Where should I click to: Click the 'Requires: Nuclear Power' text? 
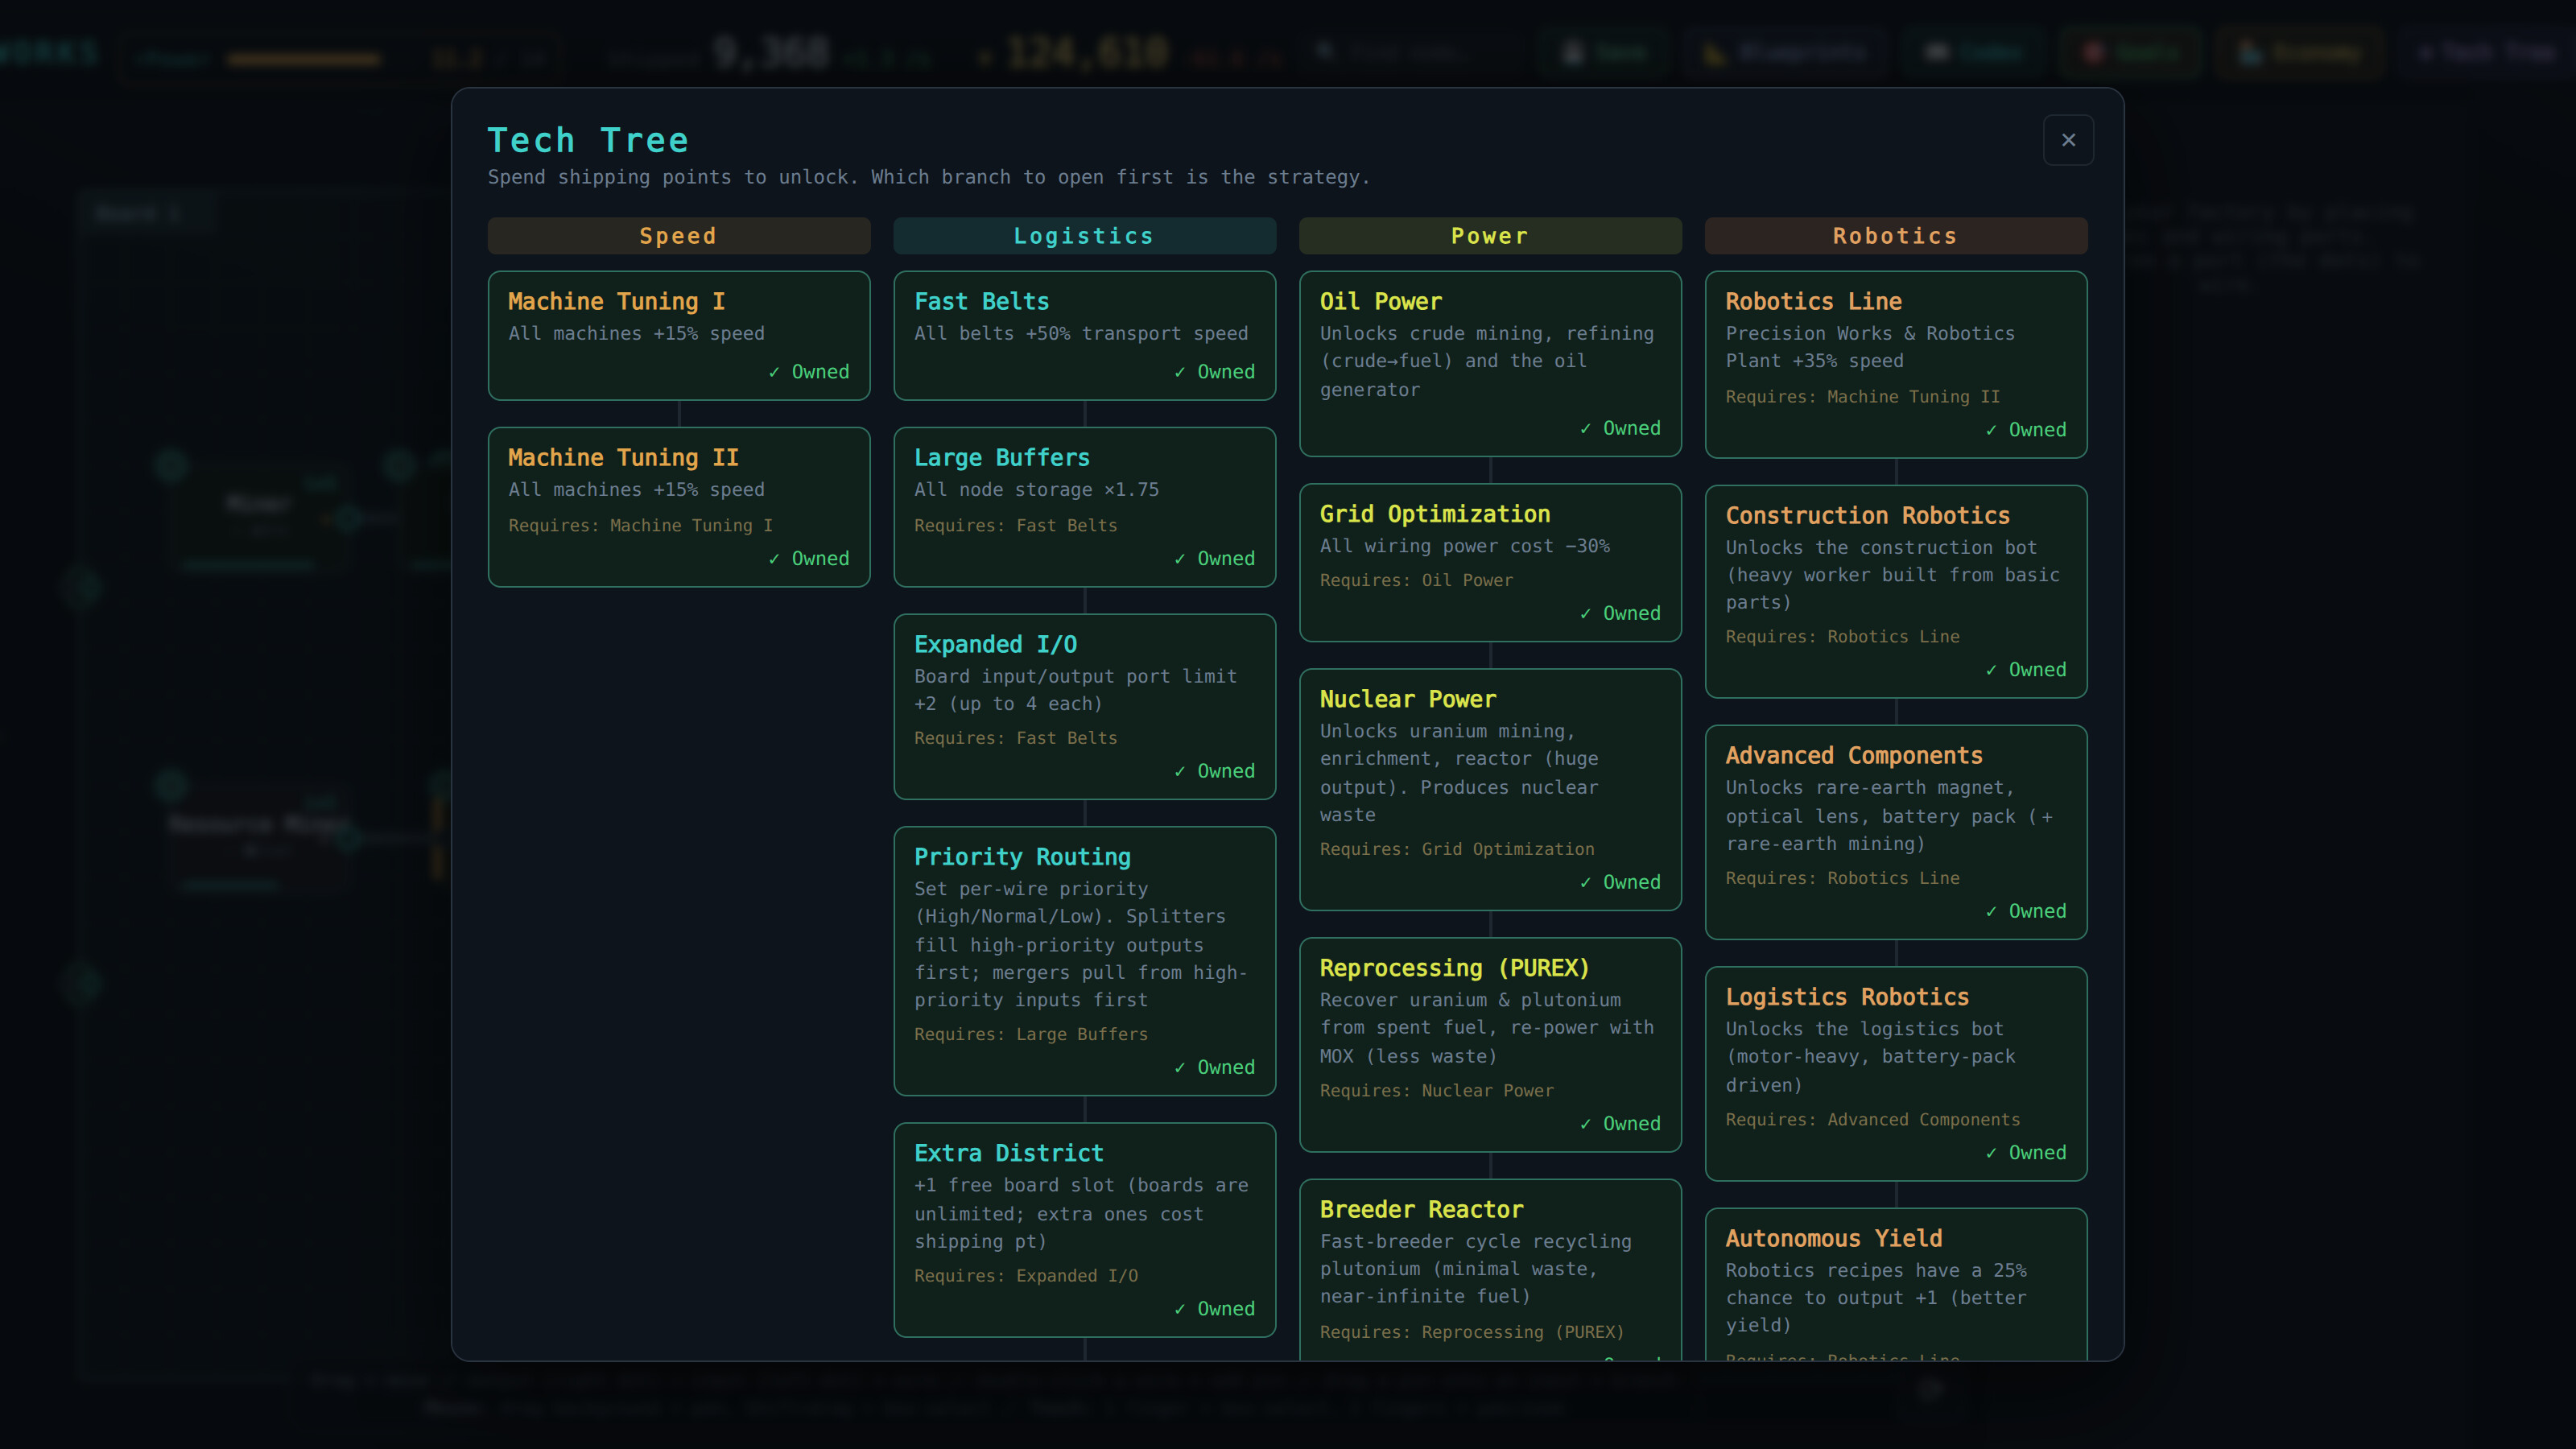[1436, 1091]
